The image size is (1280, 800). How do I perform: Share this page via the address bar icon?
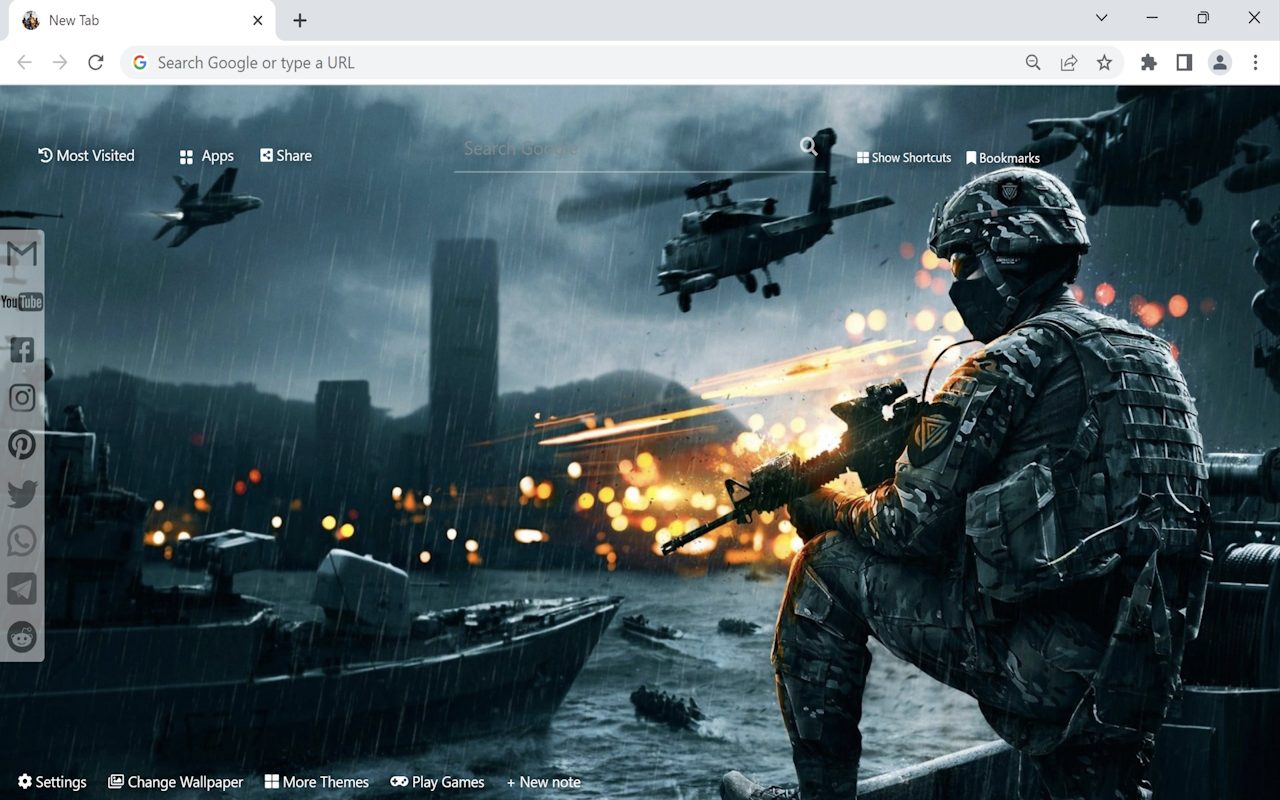tap(1069, 63)
